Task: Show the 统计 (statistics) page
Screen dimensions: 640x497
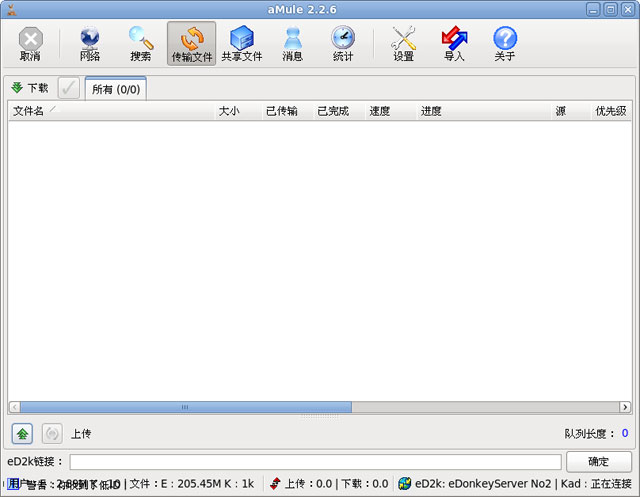Action: 343,44
